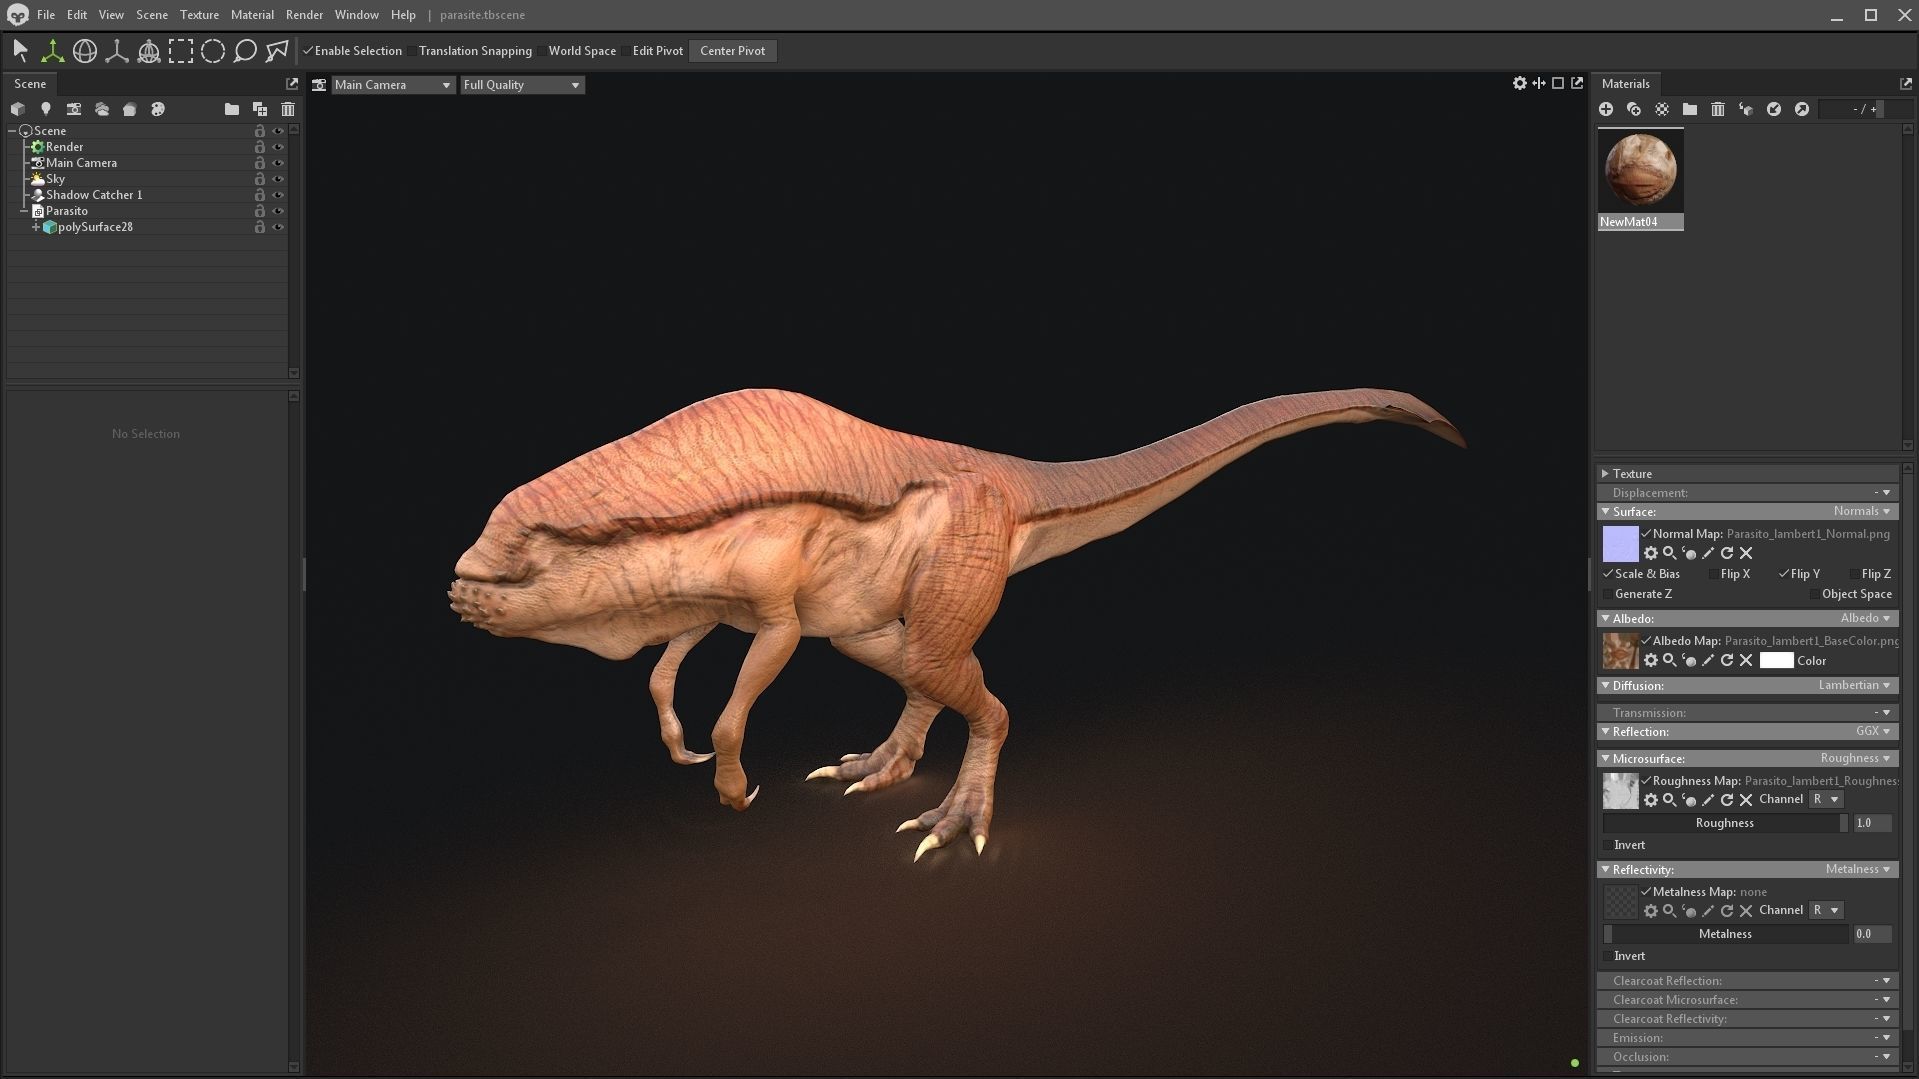This screenshot has width=1919, height=1079.
Task: Select the translate gizmo tool
Action: click(x=52, y=51)
